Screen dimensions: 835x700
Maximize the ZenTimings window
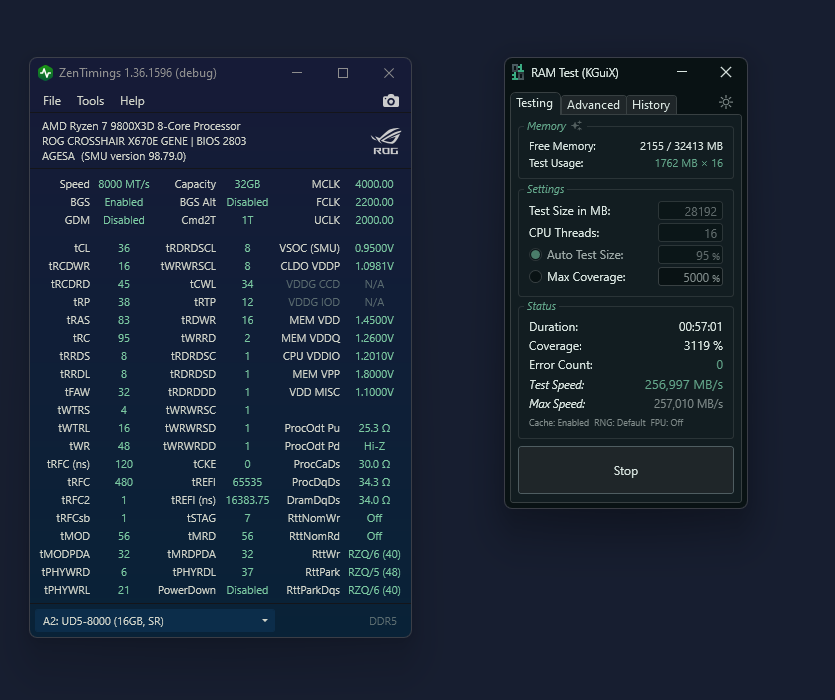click(343, 73)
